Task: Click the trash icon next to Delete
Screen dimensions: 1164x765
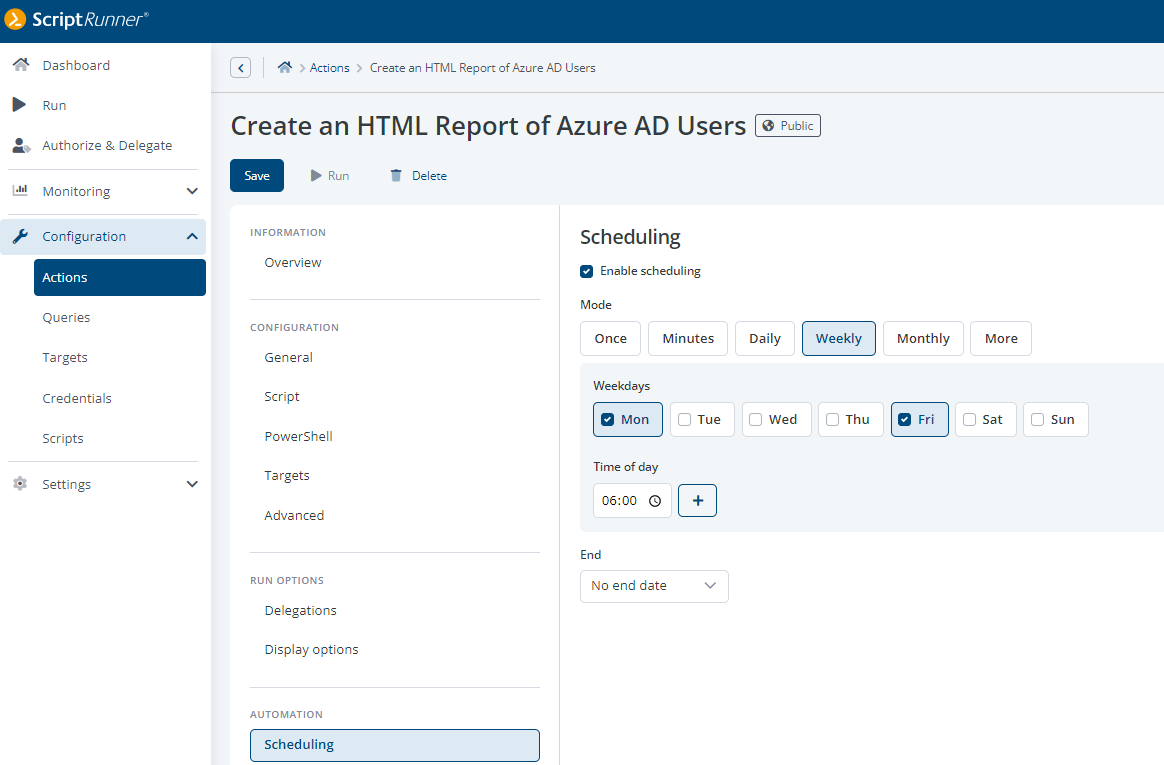Action: (396, 176)
